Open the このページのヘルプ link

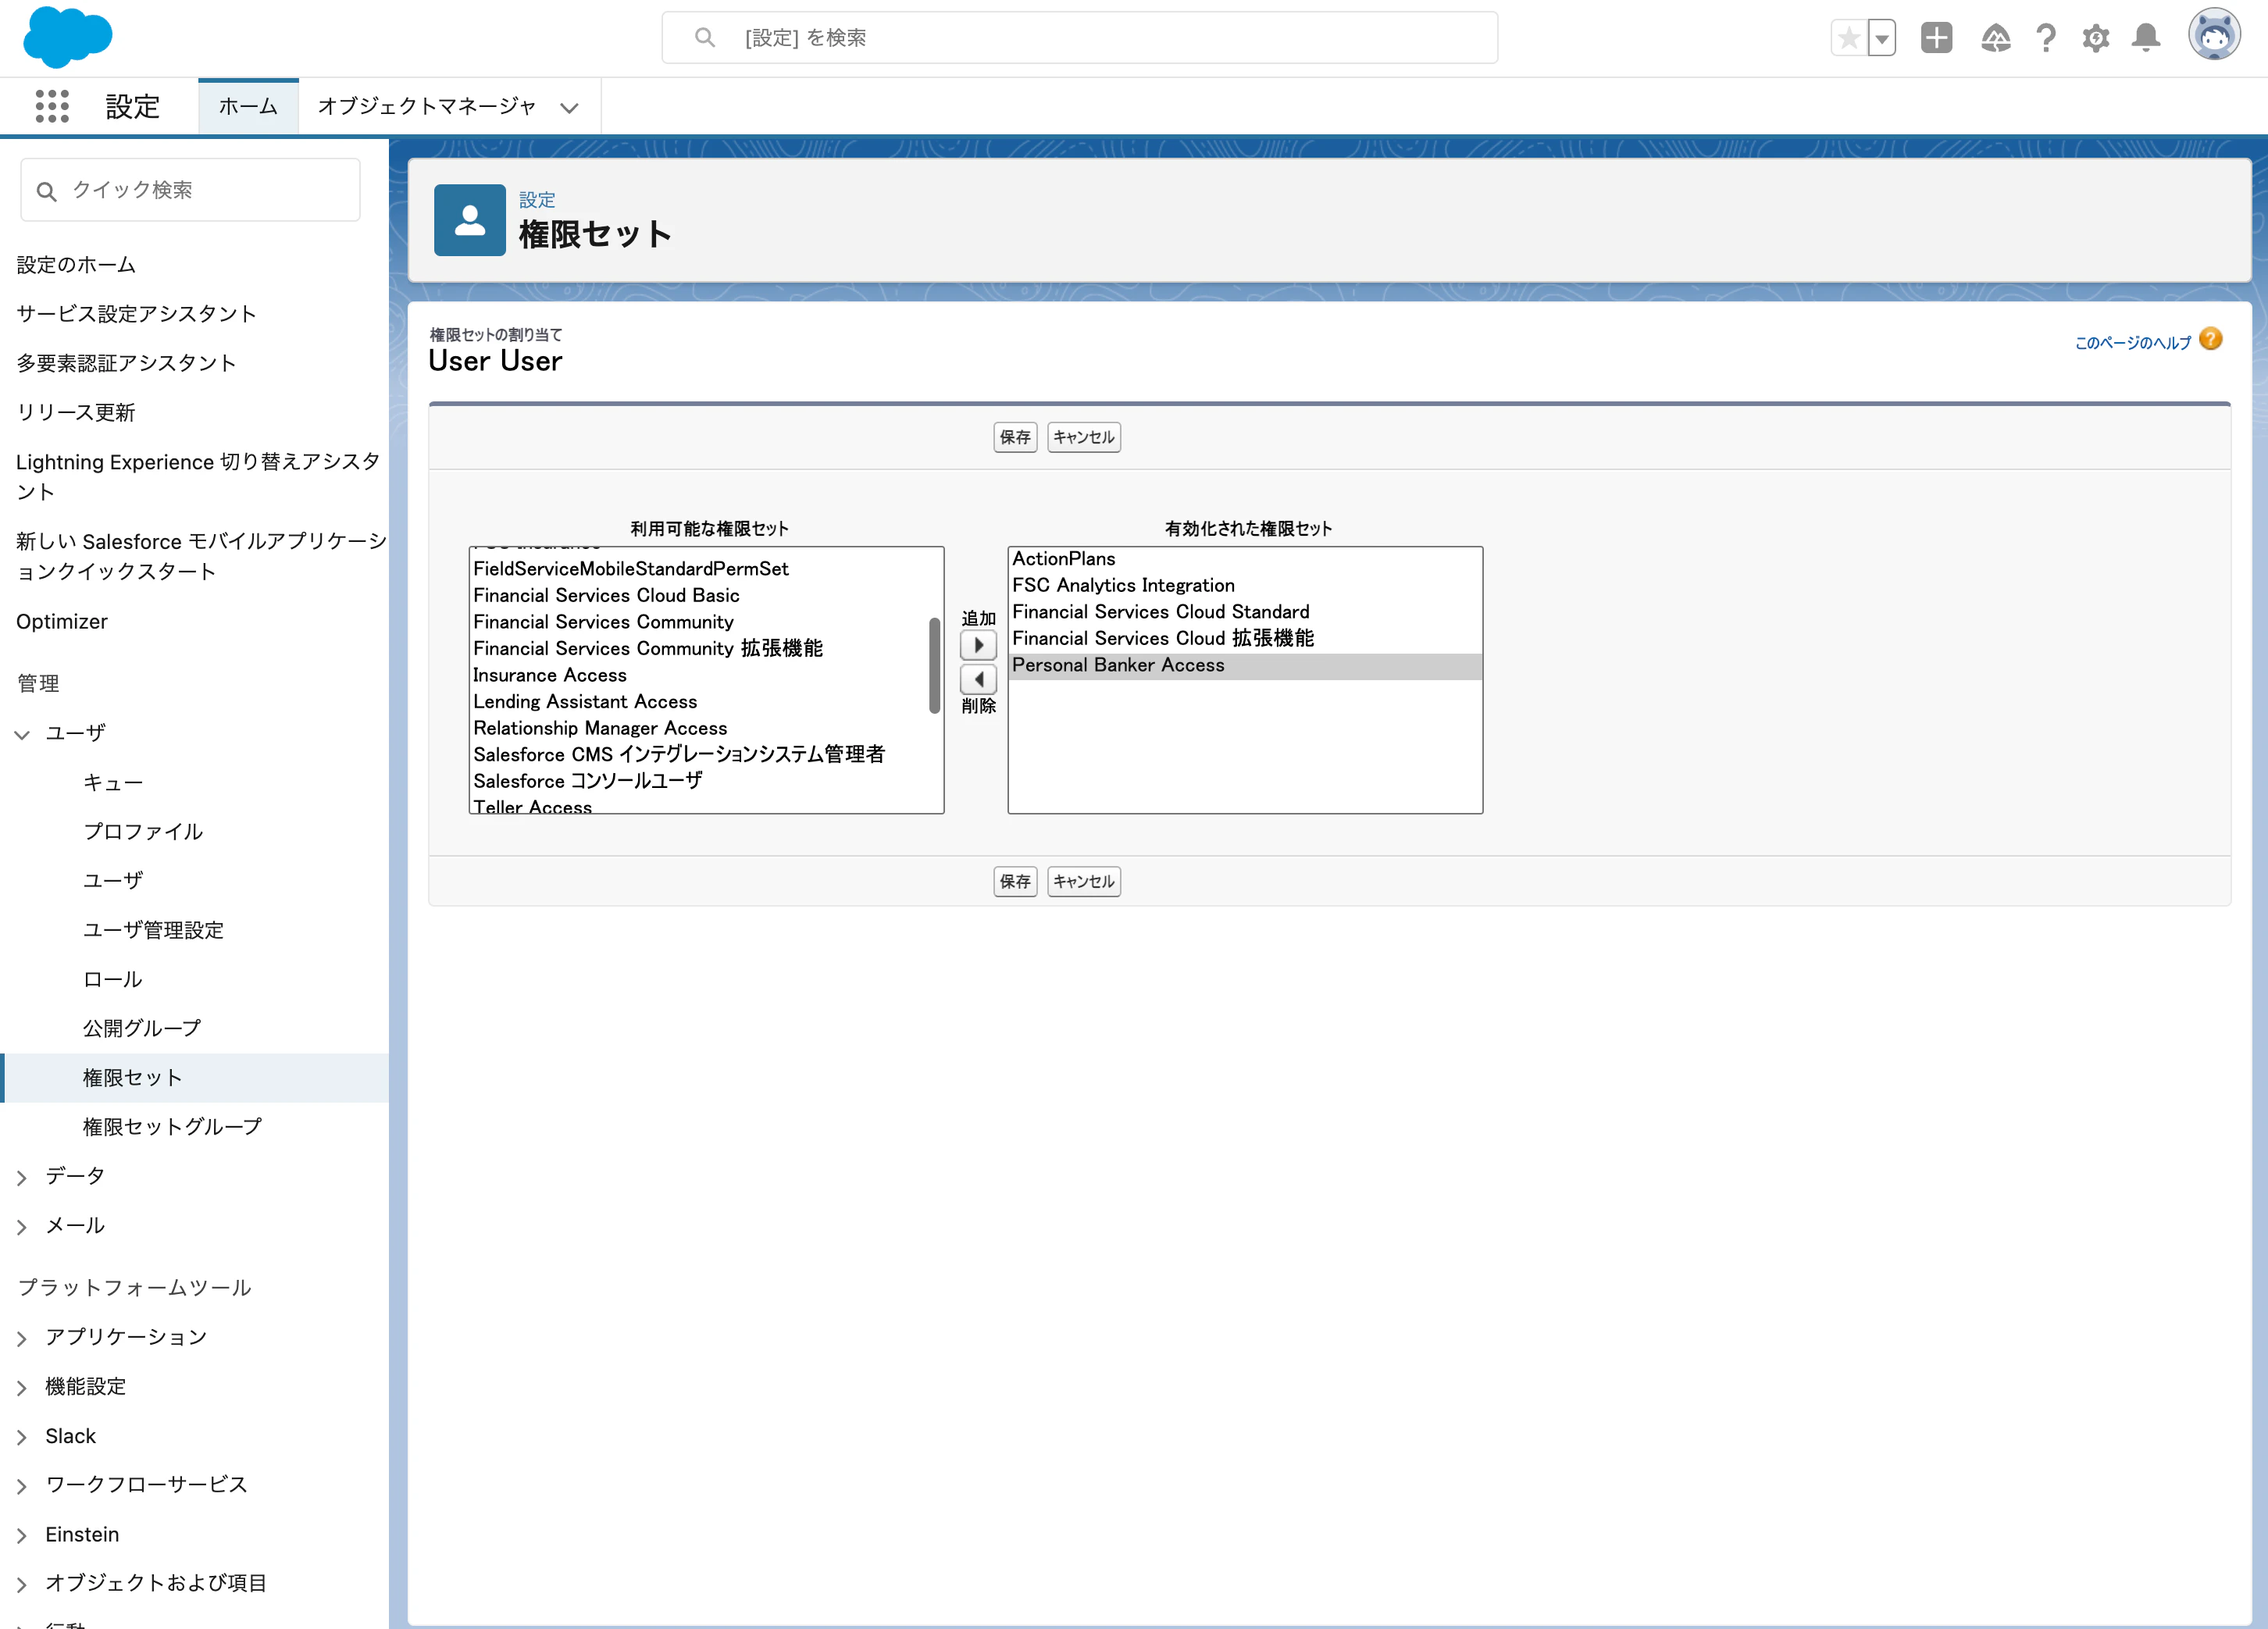point(2133,343)
